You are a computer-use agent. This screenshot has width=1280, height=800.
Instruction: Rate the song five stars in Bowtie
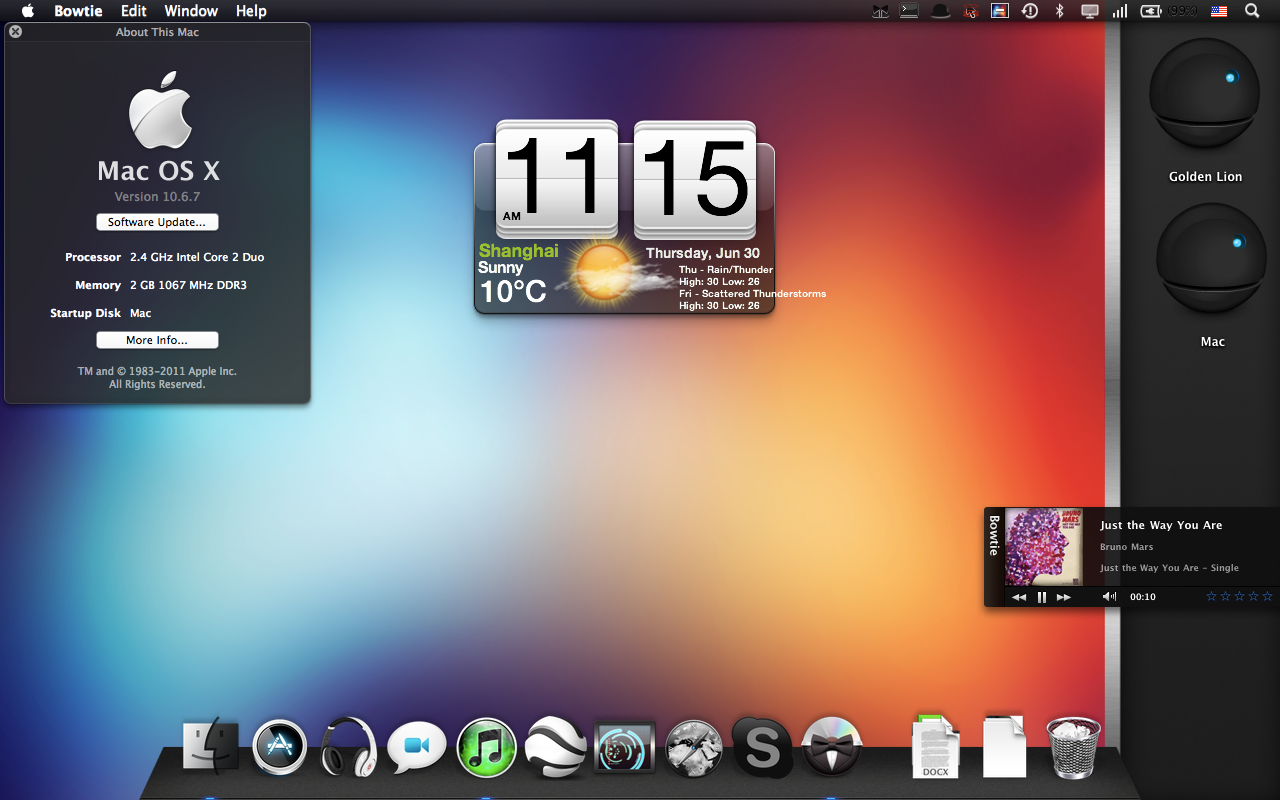pos(1268,597)
